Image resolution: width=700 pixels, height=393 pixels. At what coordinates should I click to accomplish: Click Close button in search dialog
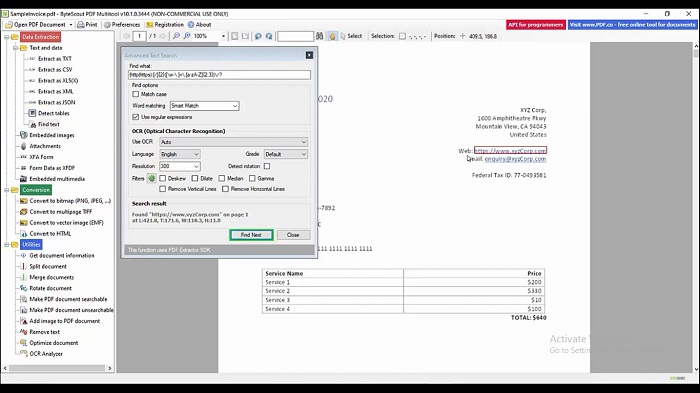[x=293, y=235]
